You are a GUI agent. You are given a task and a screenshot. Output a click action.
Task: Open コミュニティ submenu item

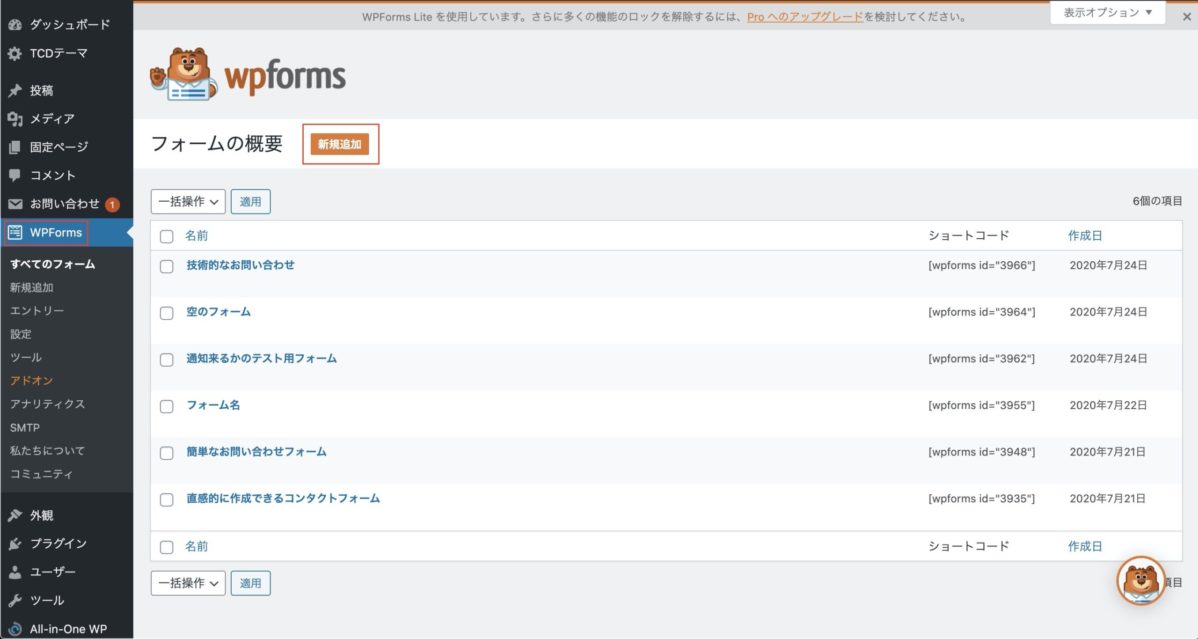[41, 474]
